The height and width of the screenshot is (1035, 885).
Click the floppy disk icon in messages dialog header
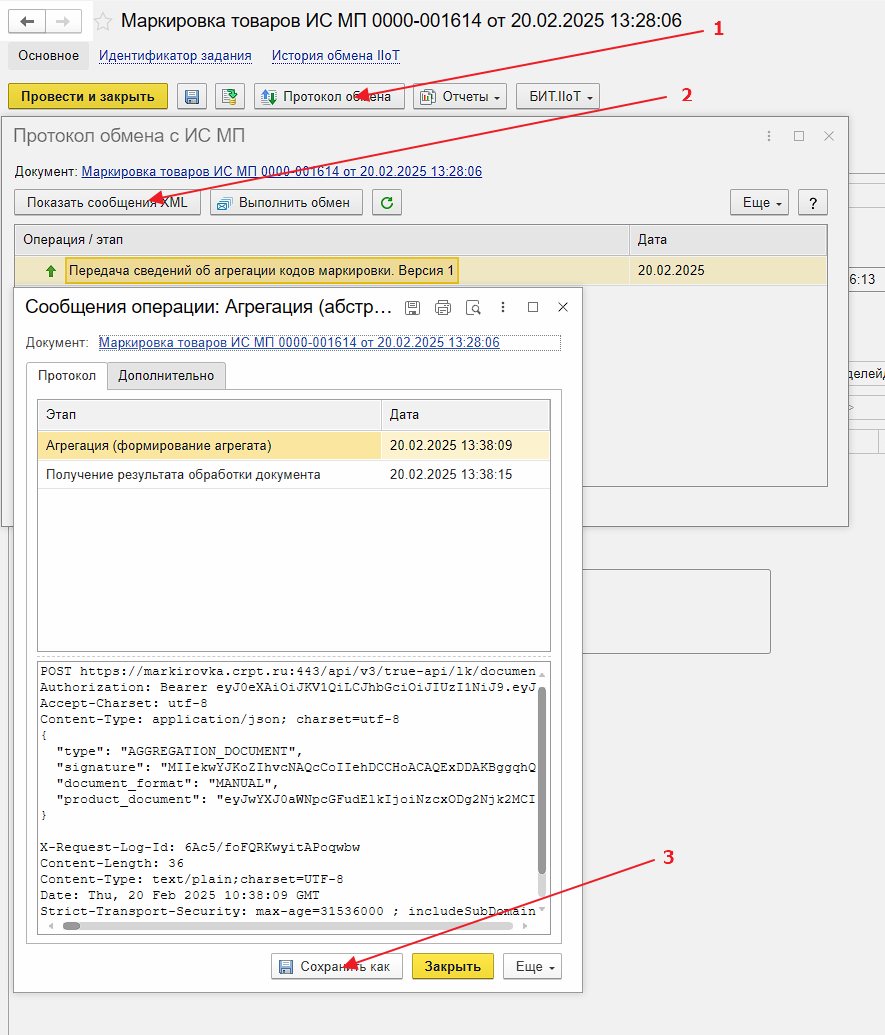[x=412, y=308]
